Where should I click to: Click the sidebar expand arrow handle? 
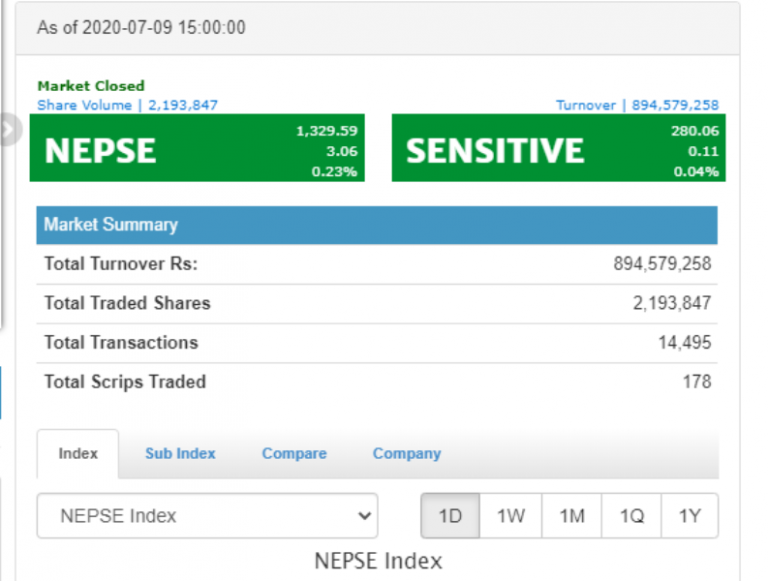pos(10,129)
